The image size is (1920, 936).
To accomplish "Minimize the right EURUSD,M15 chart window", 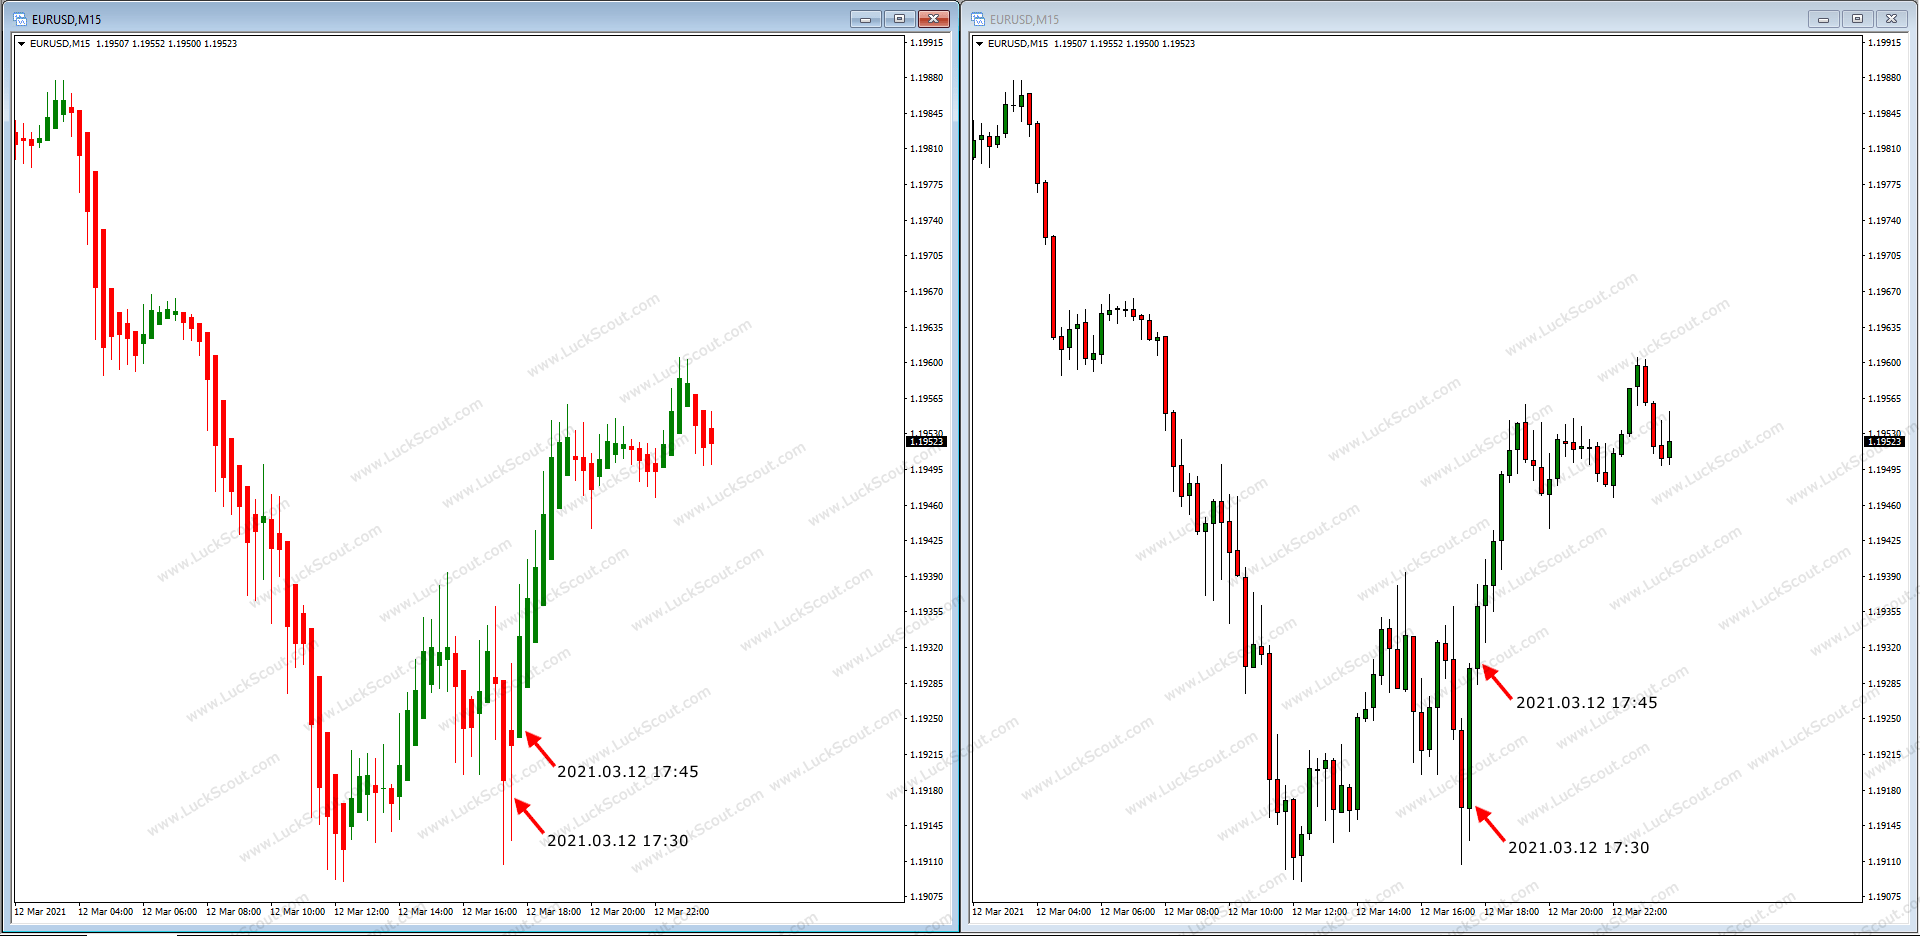I will pyautogui.click(x=1824, y=19).
